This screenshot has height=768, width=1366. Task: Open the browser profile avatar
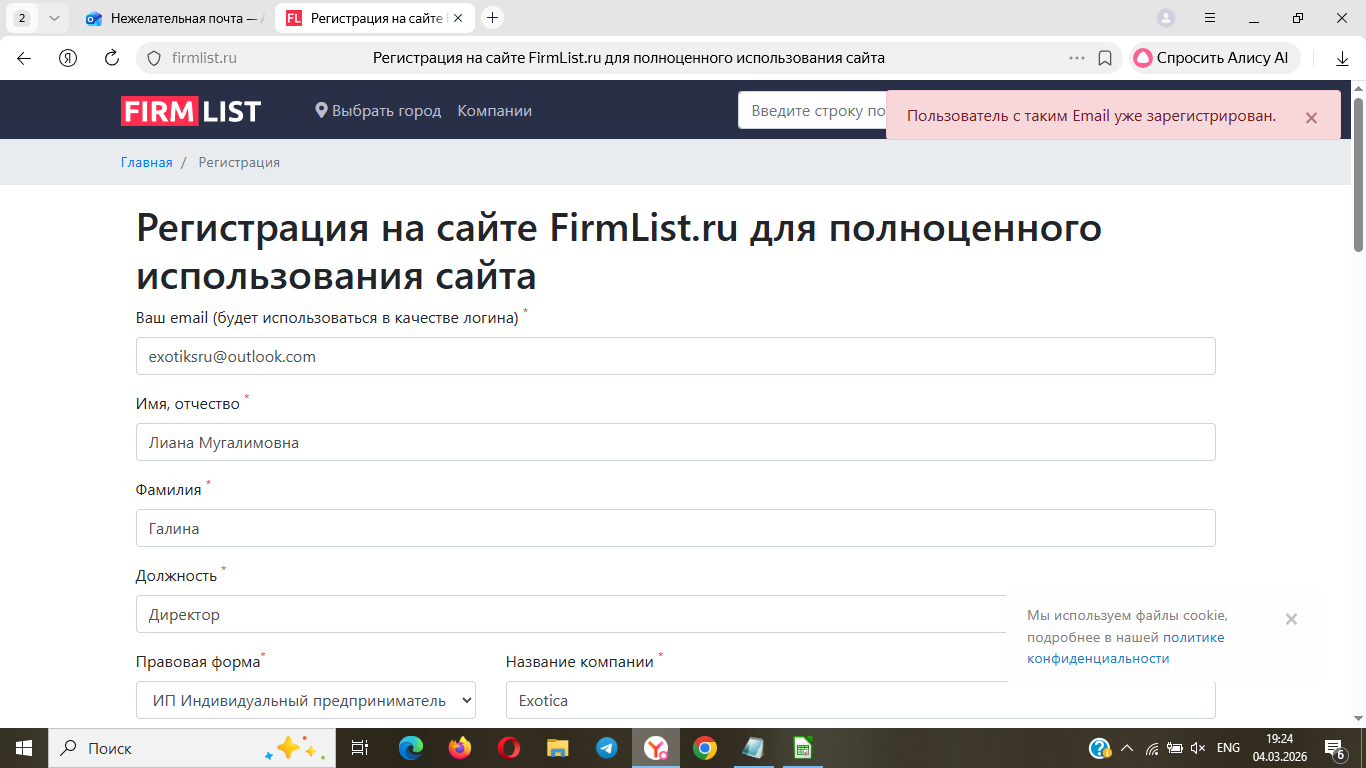[x=1166, y=18]
